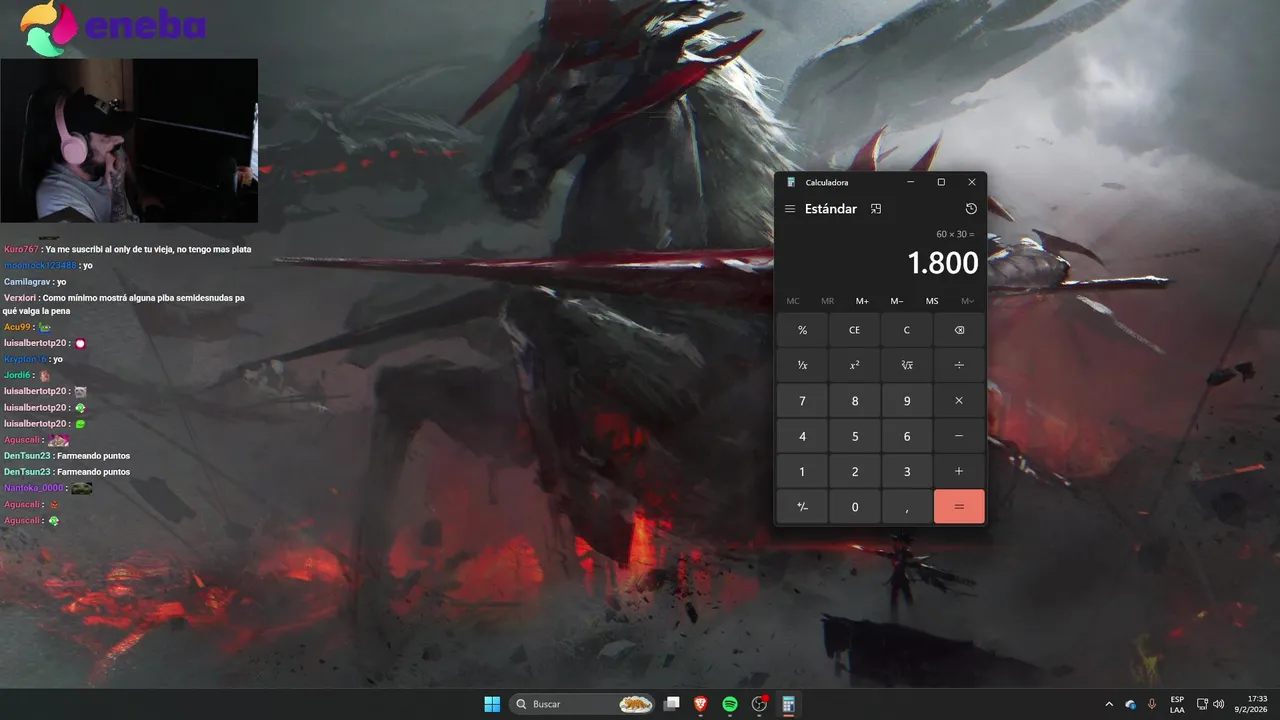This screenshot has height=720, width=1280.
Task: Click digit 1 on the calculator
Action: tap(802, 471)
